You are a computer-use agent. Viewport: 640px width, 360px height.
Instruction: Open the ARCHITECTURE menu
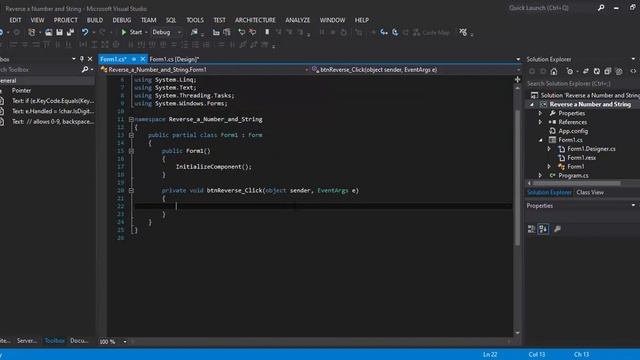pyautogui.click(x=255, y=20)
